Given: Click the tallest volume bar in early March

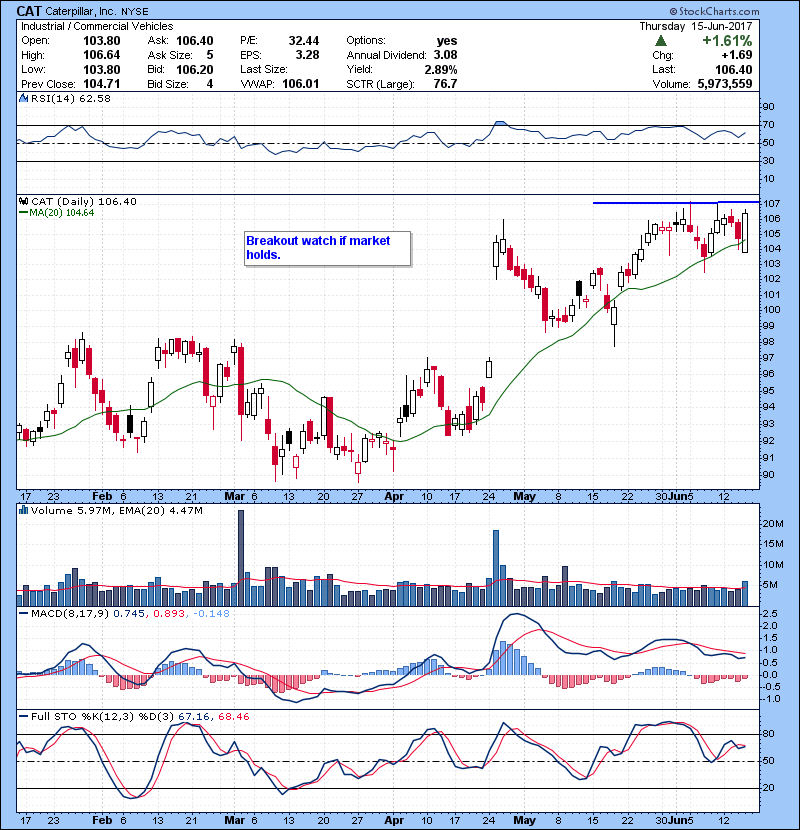Looking at the screenshot, I should (x=241, y=558).
